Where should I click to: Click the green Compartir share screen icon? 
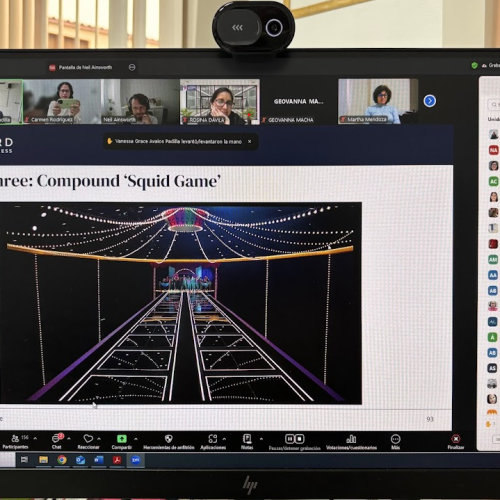tap(122, 439)
